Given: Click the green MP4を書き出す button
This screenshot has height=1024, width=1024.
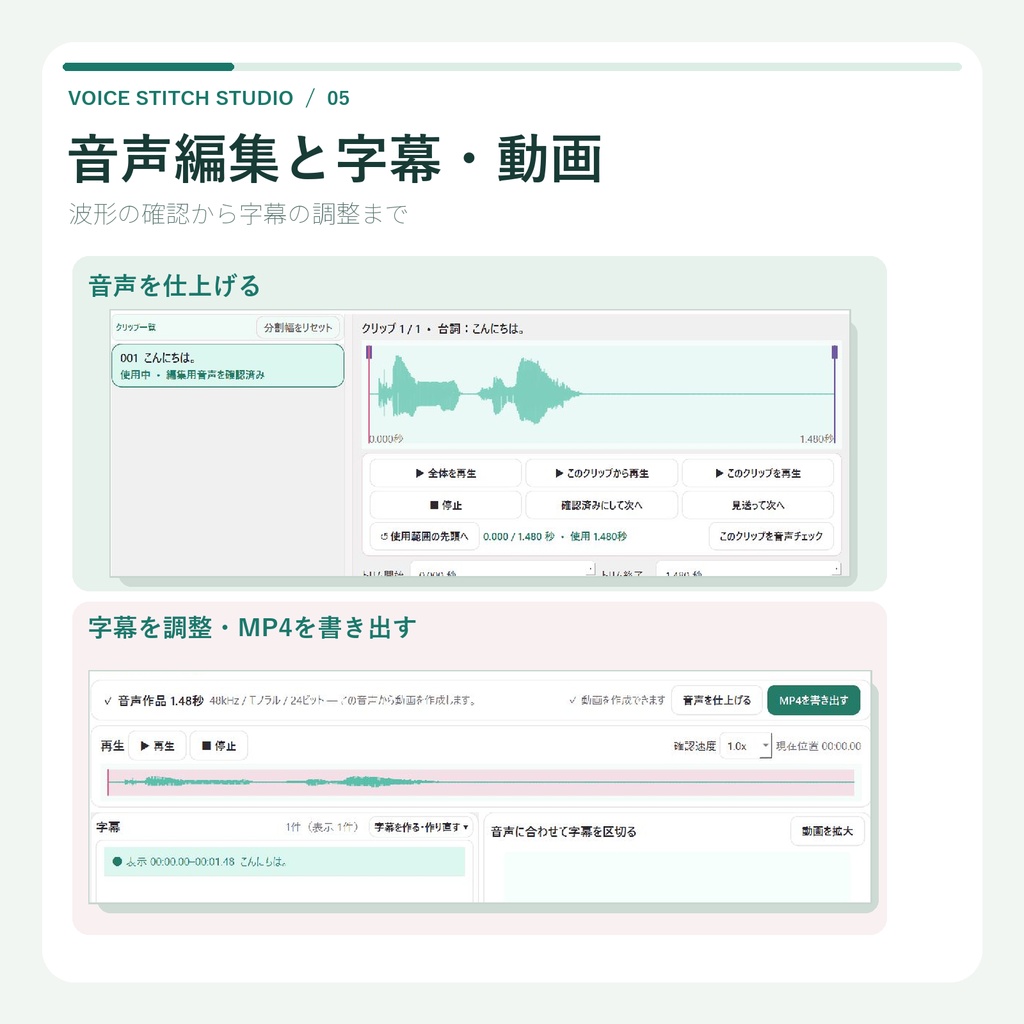Looking at the screenshot, I should coord(813,700).
